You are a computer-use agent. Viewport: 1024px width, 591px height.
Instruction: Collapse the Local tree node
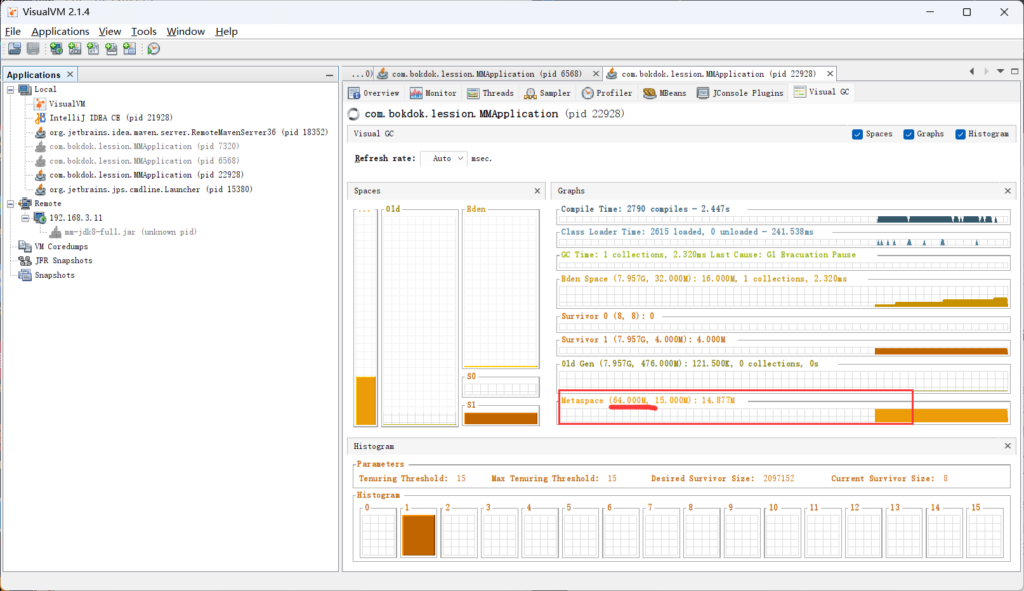point(10,89)
